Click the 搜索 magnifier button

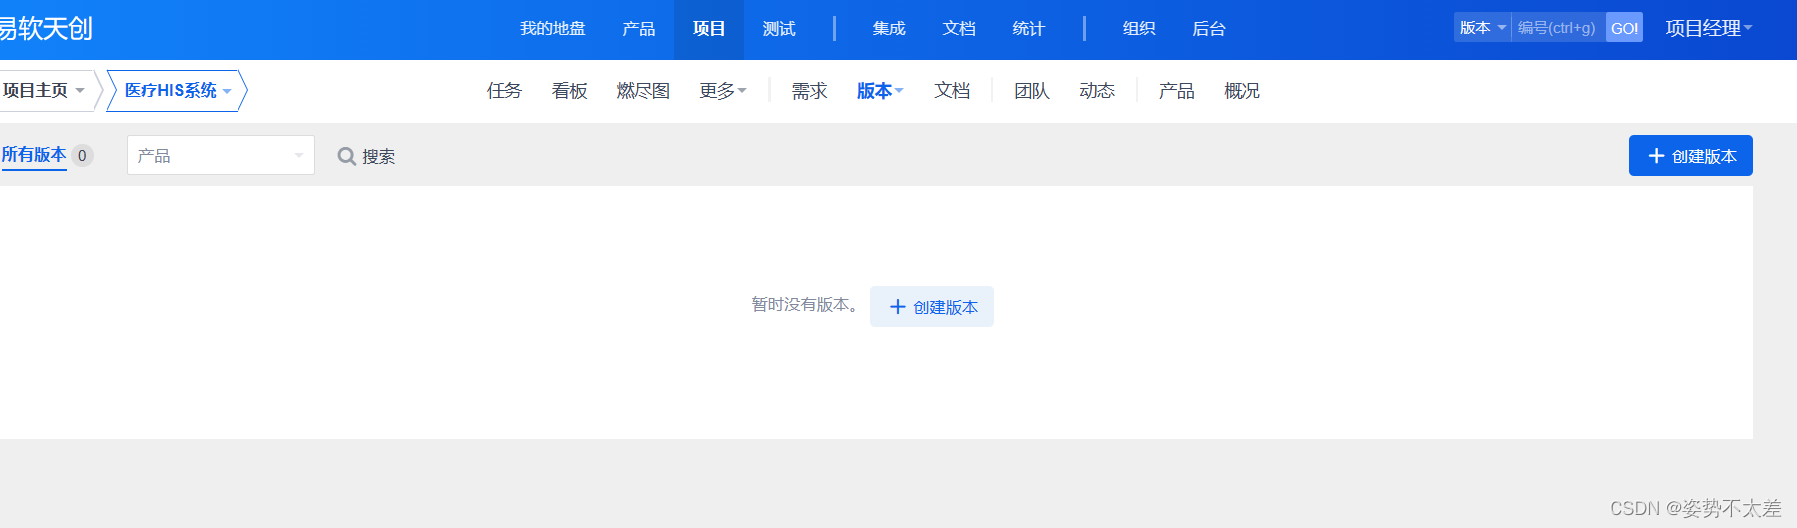pos(366,156)
